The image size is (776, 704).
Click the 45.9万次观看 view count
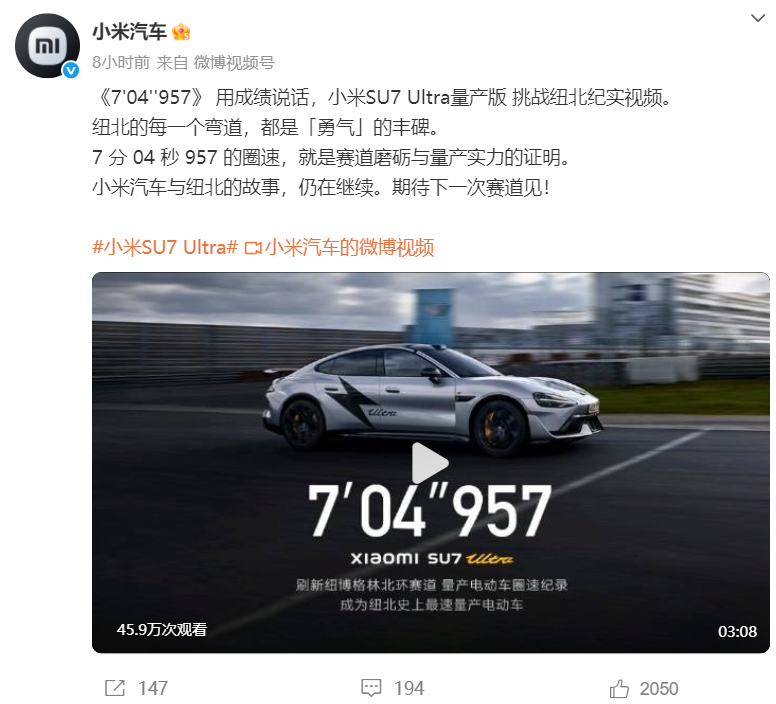click(162, 629)
